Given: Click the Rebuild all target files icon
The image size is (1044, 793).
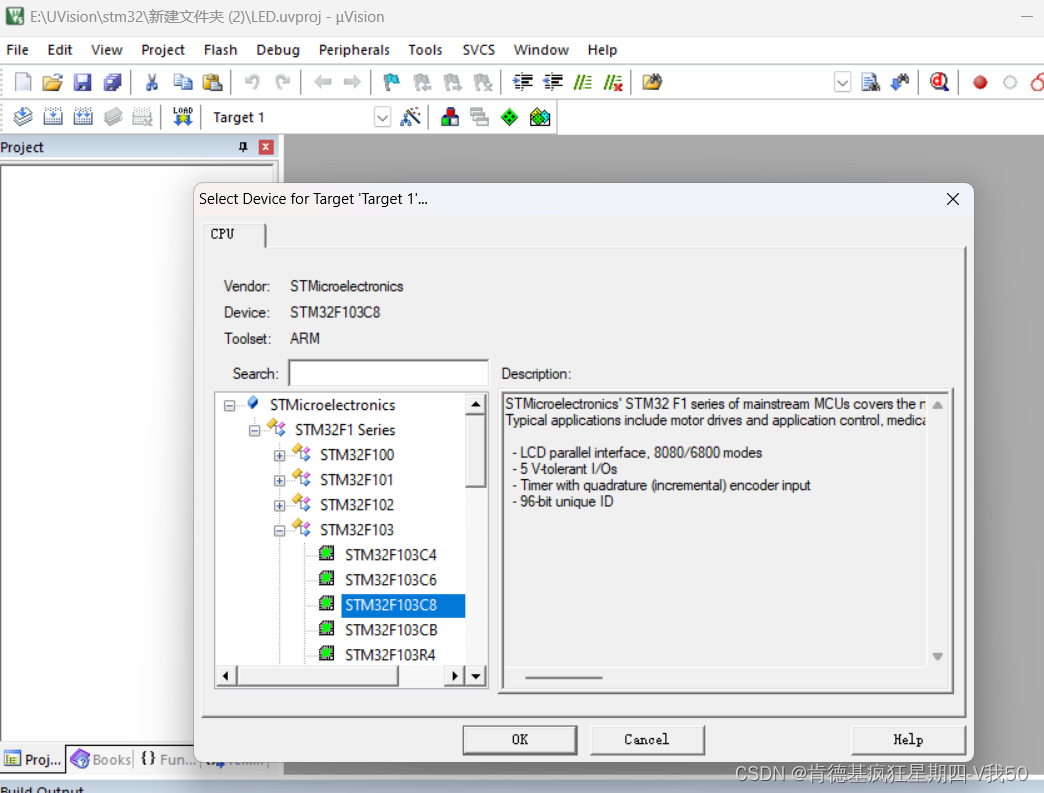Looking at the screenshot, I should point(83,117).
